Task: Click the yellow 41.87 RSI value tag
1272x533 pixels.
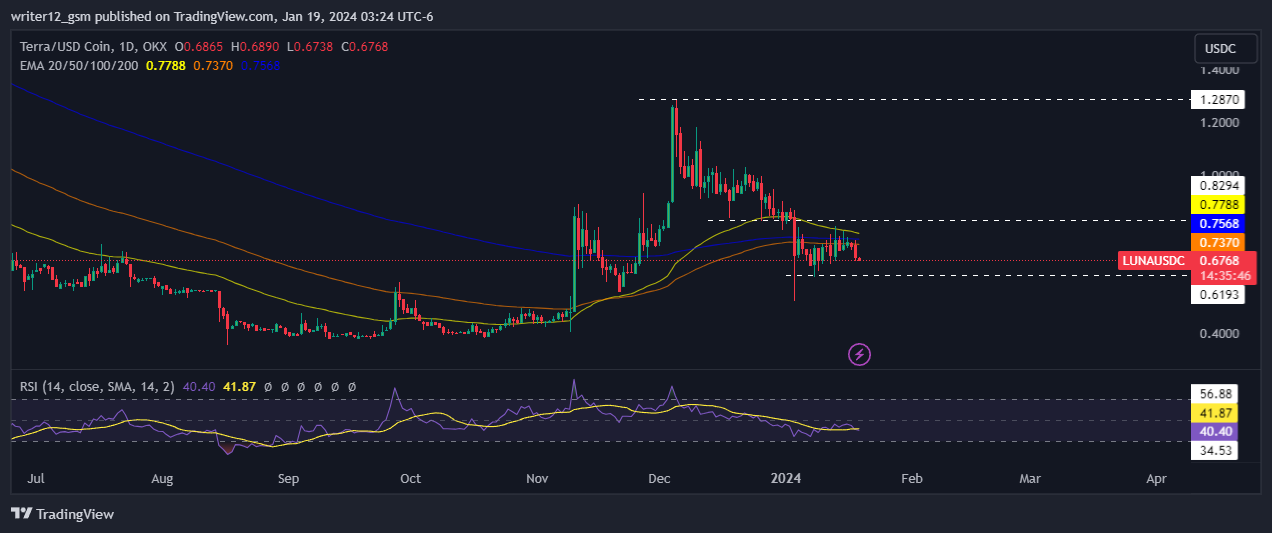Action: [1216, 412]
